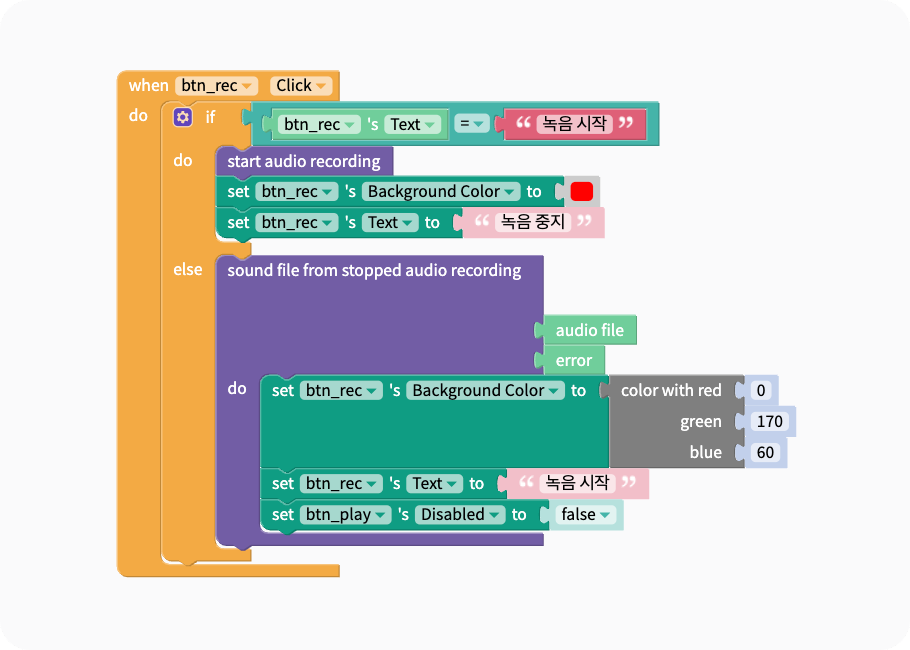Open the Click event dropdown

tap(301, 86)
